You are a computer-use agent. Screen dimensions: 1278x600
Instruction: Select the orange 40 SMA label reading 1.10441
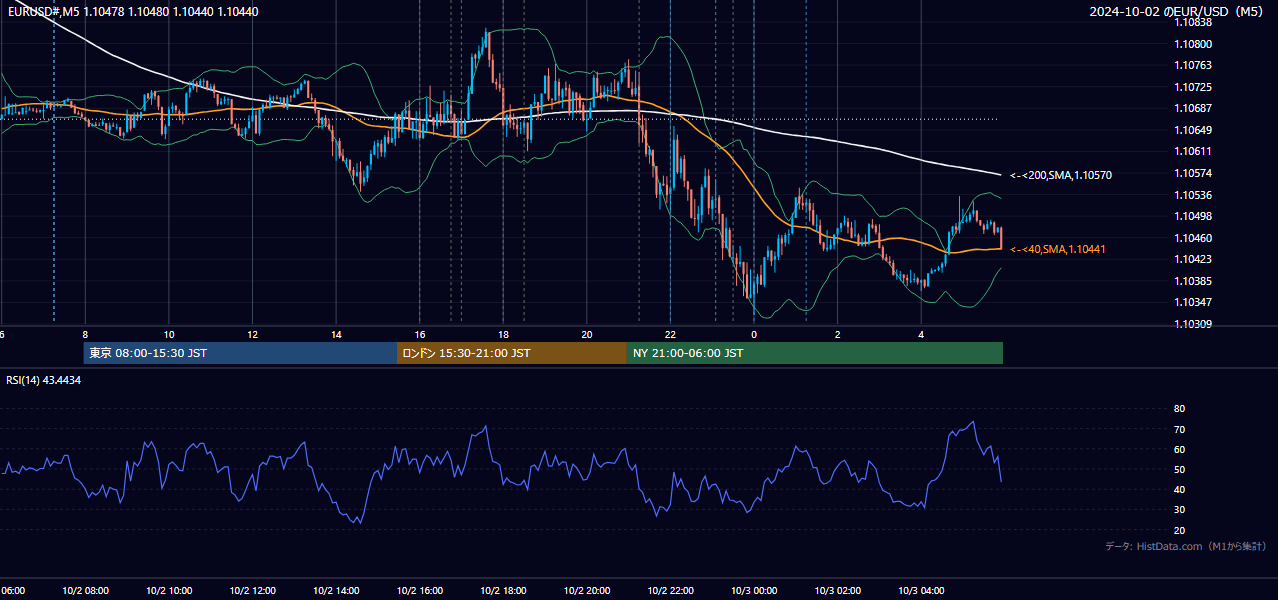1058,249
